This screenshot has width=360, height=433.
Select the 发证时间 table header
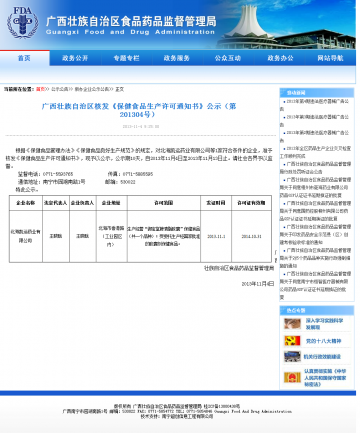(216, 203)
